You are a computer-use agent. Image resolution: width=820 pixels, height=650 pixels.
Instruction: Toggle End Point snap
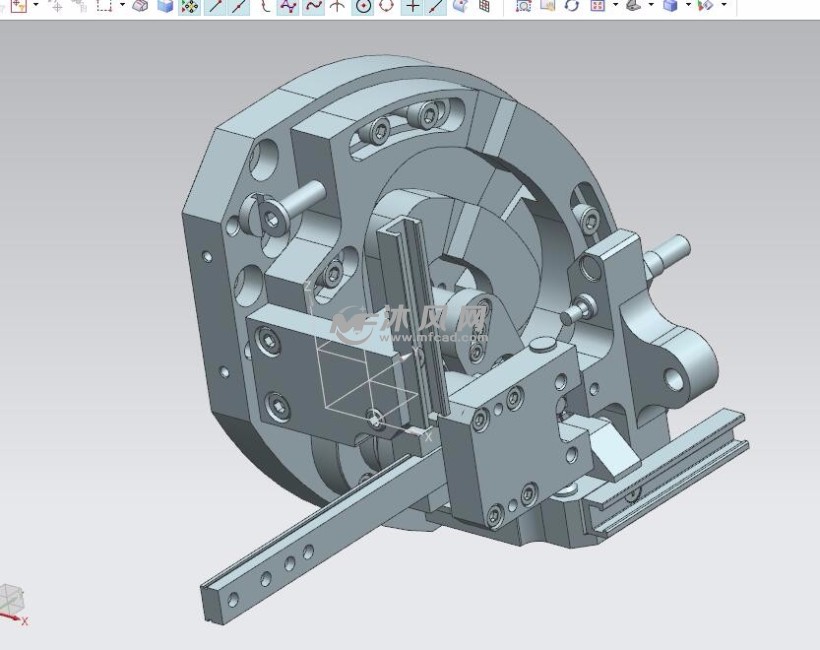click(x=215, y=6)
